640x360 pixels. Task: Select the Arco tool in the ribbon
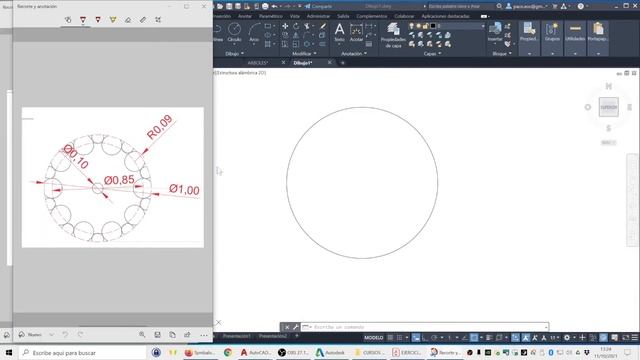pos(254,32)
